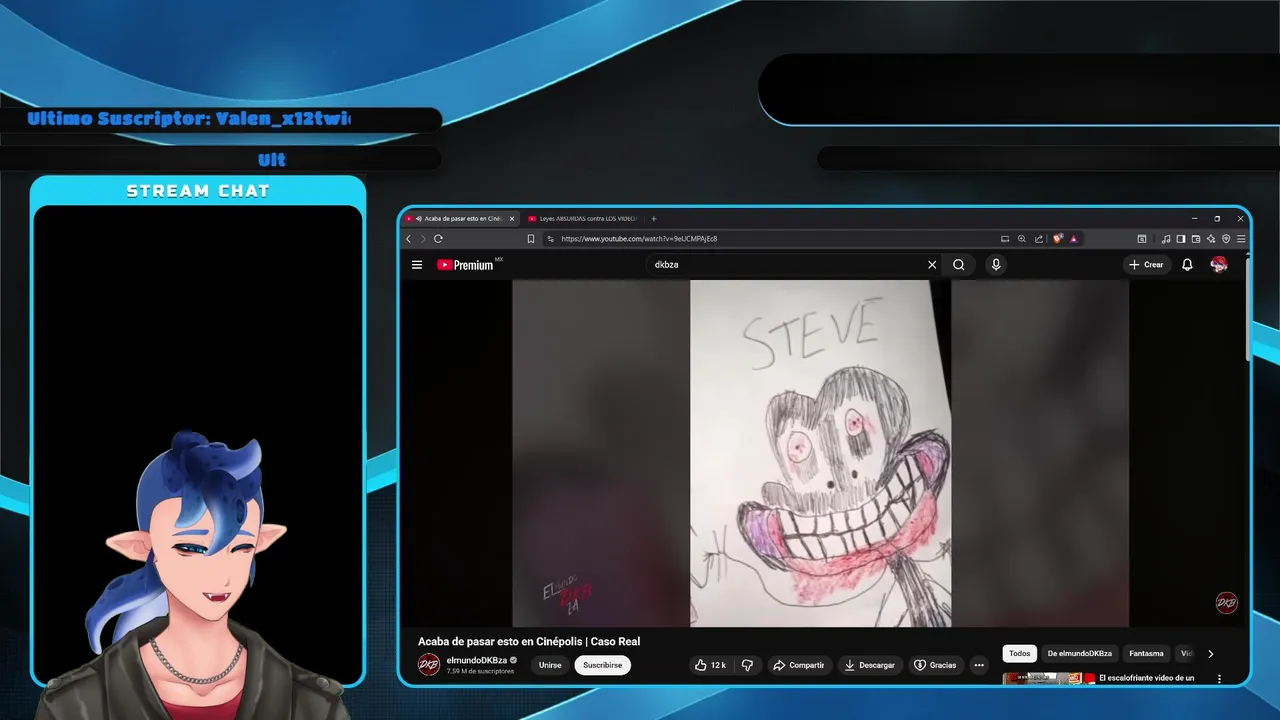Screen dimensions: 1280x720
Task: Open the Brave Rewards triangle icon
Action: click(x=1074, y=239)
